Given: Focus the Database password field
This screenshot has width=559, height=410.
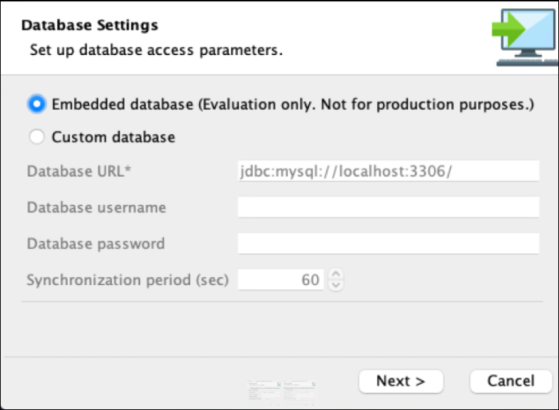Looking at the screenshot, I should pyautogui.click(x=389, y=244).
